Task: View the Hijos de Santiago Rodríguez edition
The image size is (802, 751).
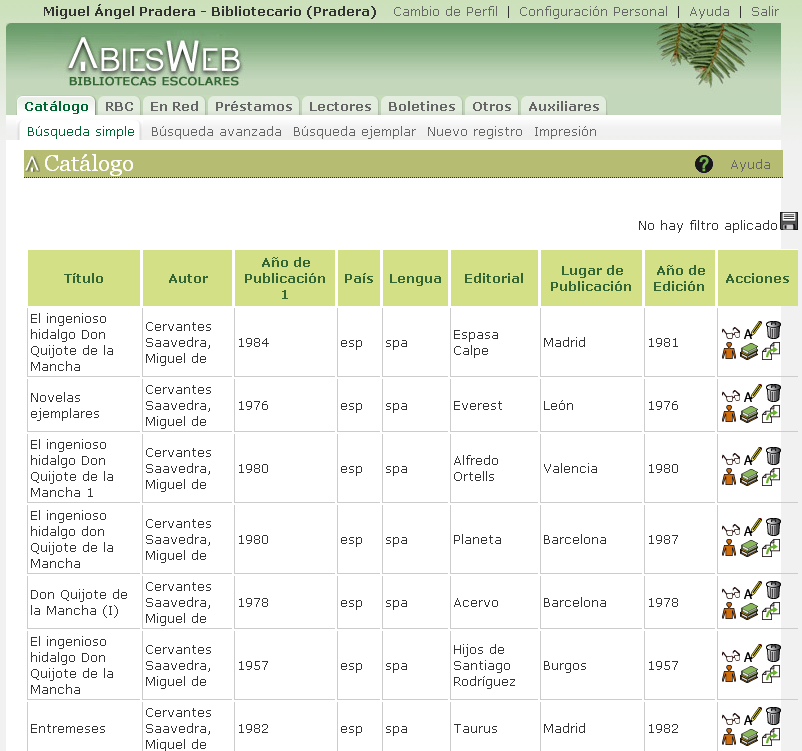Action: [731, 656]
